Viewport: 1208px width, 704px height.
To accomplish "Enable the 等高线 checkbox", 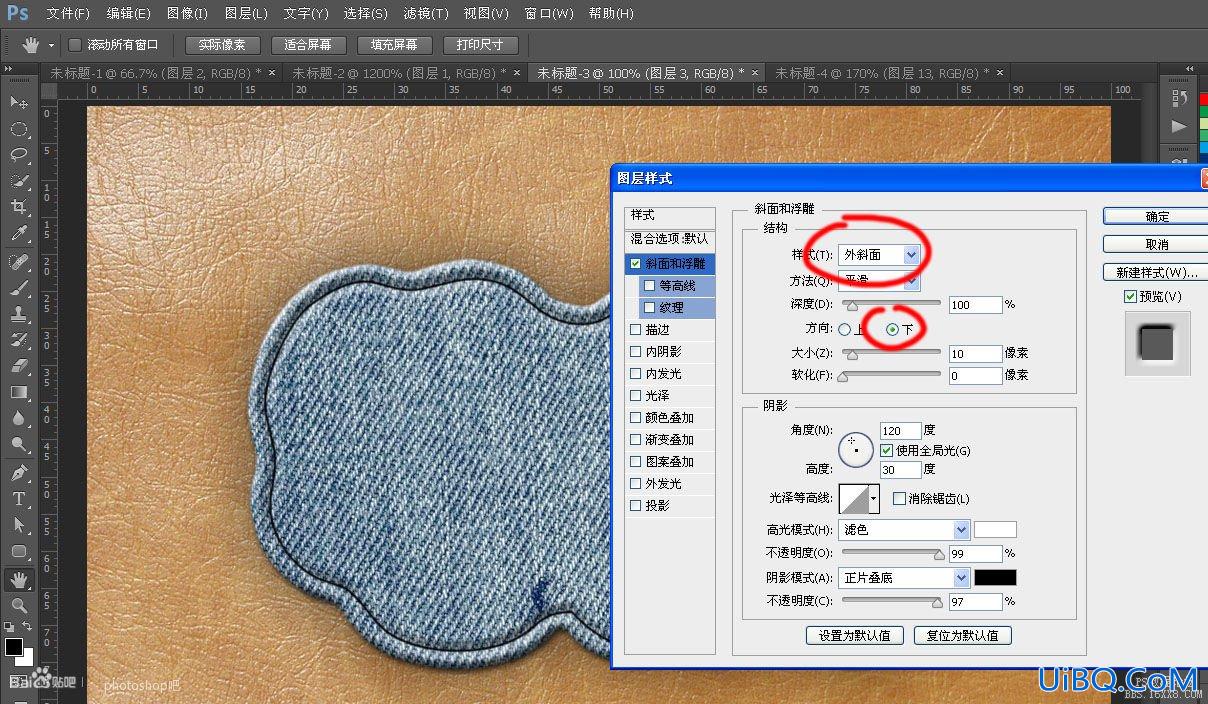I will point(650,286).
